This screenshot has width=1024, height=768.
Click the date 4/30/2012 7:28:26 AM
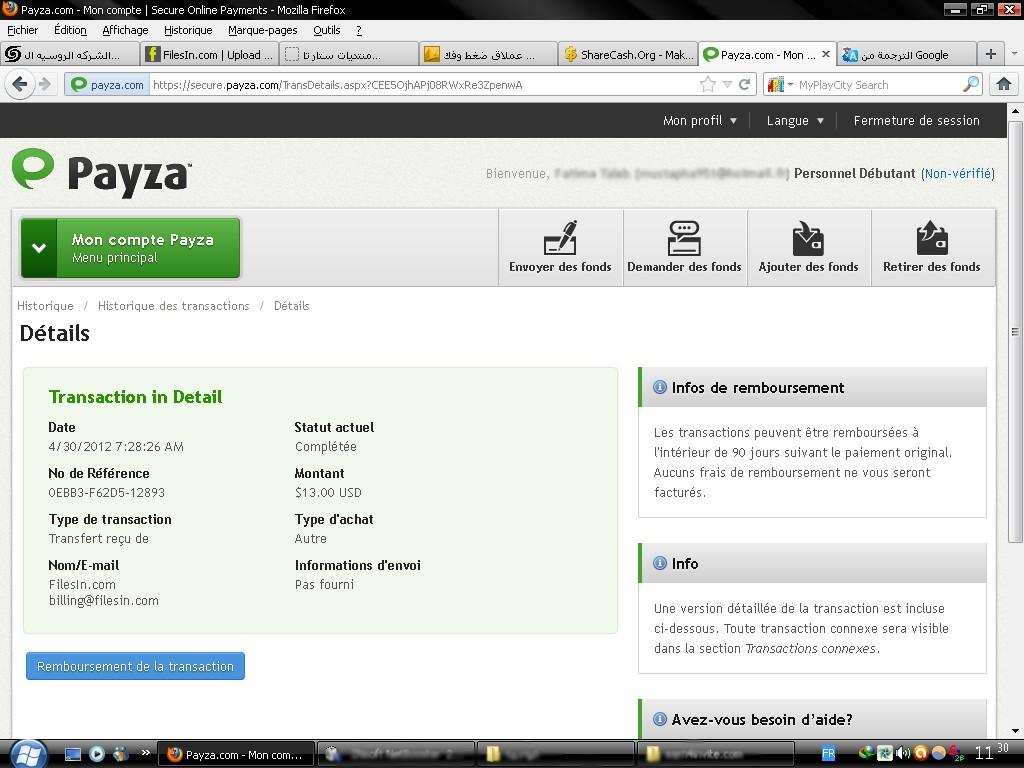click(116, 447)
